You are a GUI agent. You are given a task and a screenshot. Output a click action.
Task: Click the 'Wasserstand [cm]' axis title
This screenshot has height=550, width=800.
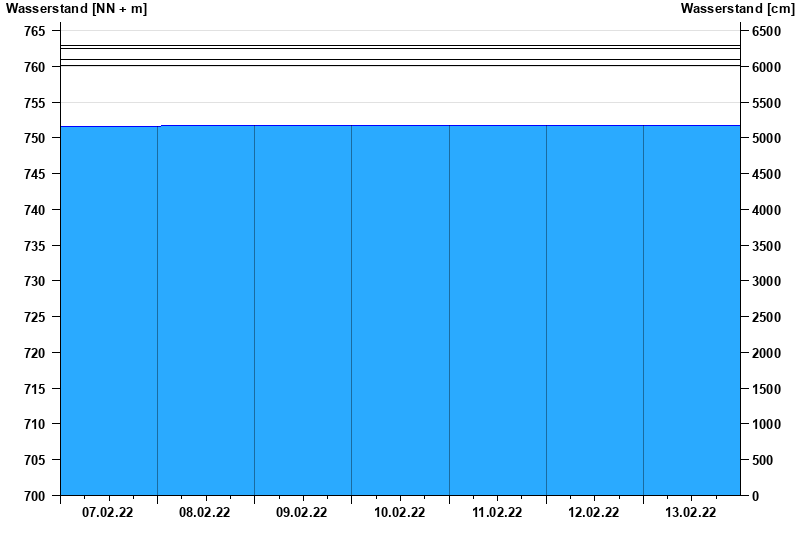737,9
